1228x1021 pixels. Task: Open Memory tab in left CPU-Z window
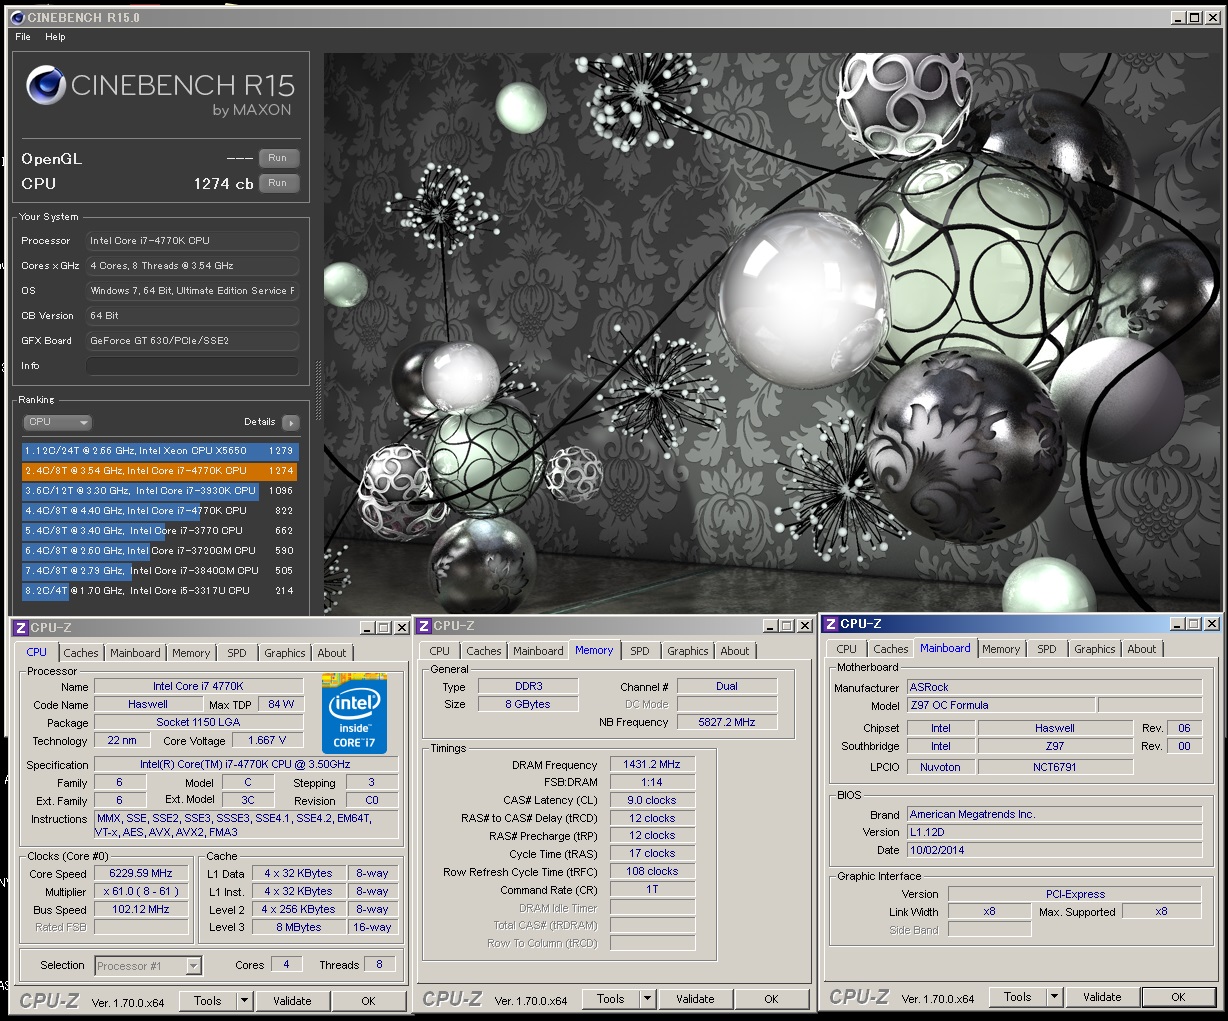tap(191, 653)
